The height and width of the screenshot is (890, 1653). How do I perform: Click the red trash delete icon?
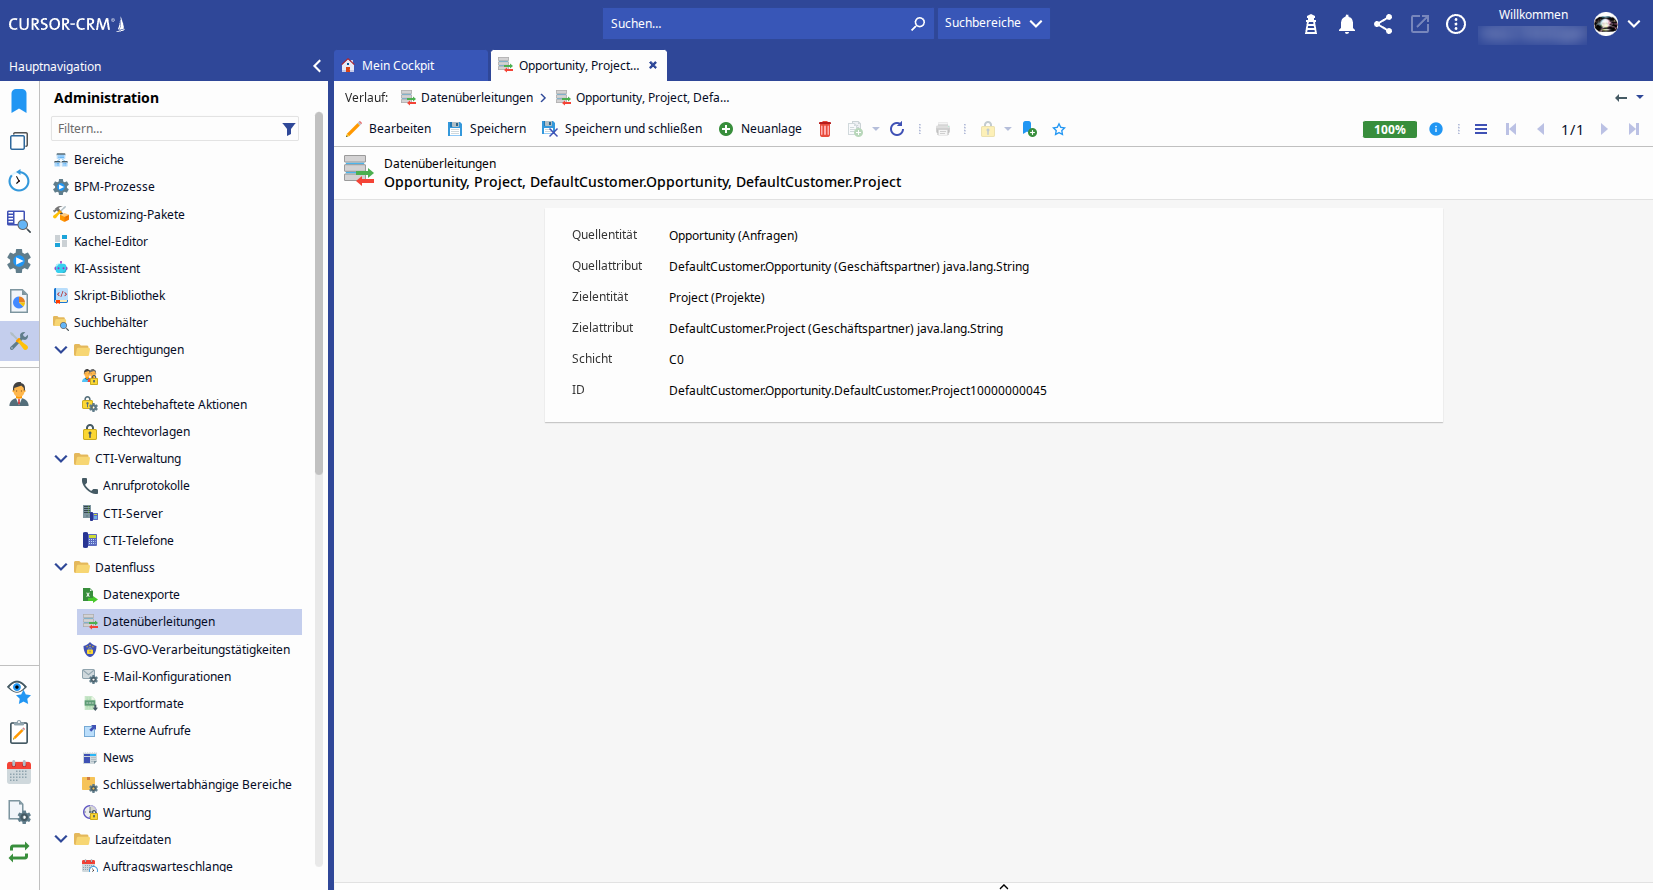(825, 129)
